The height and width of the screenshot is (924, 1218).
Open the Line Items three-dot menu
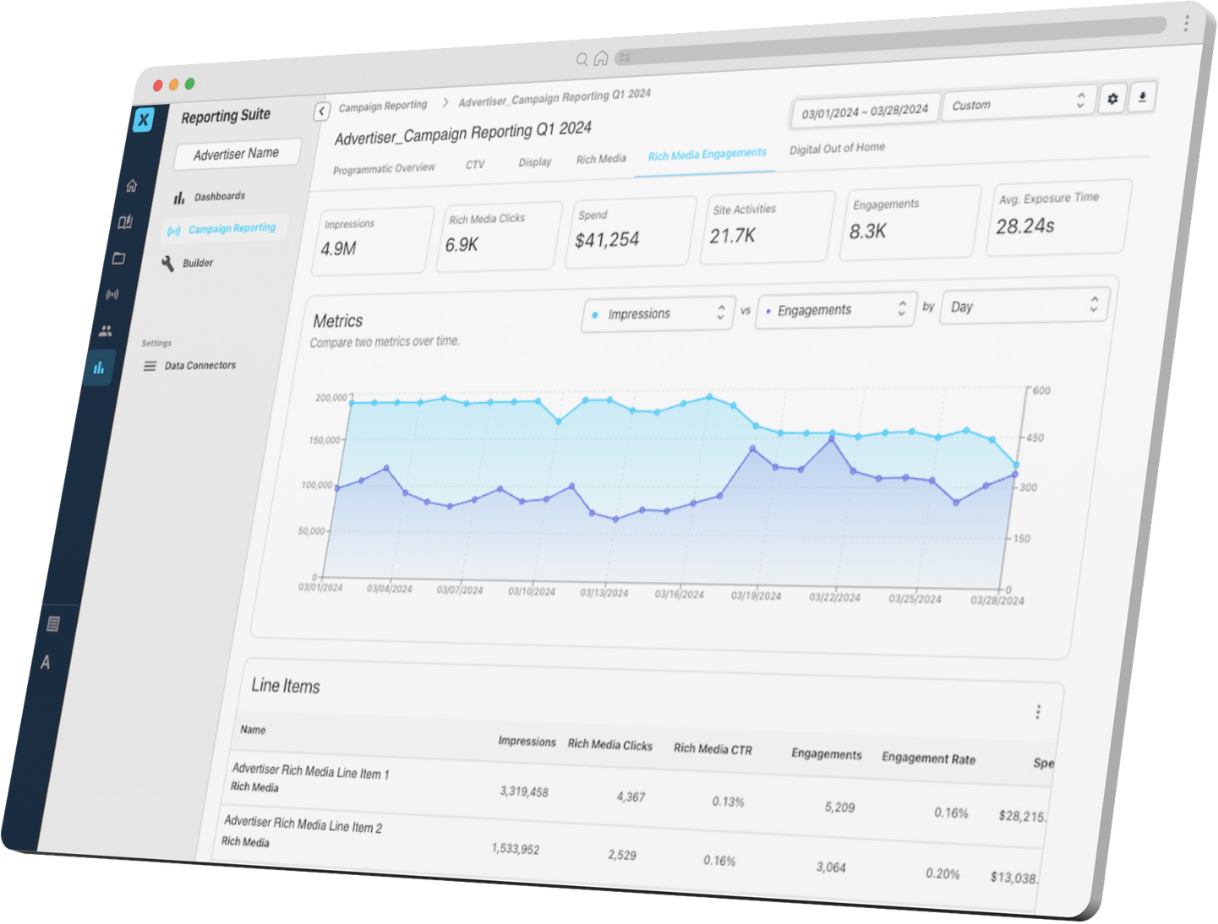1038,712
